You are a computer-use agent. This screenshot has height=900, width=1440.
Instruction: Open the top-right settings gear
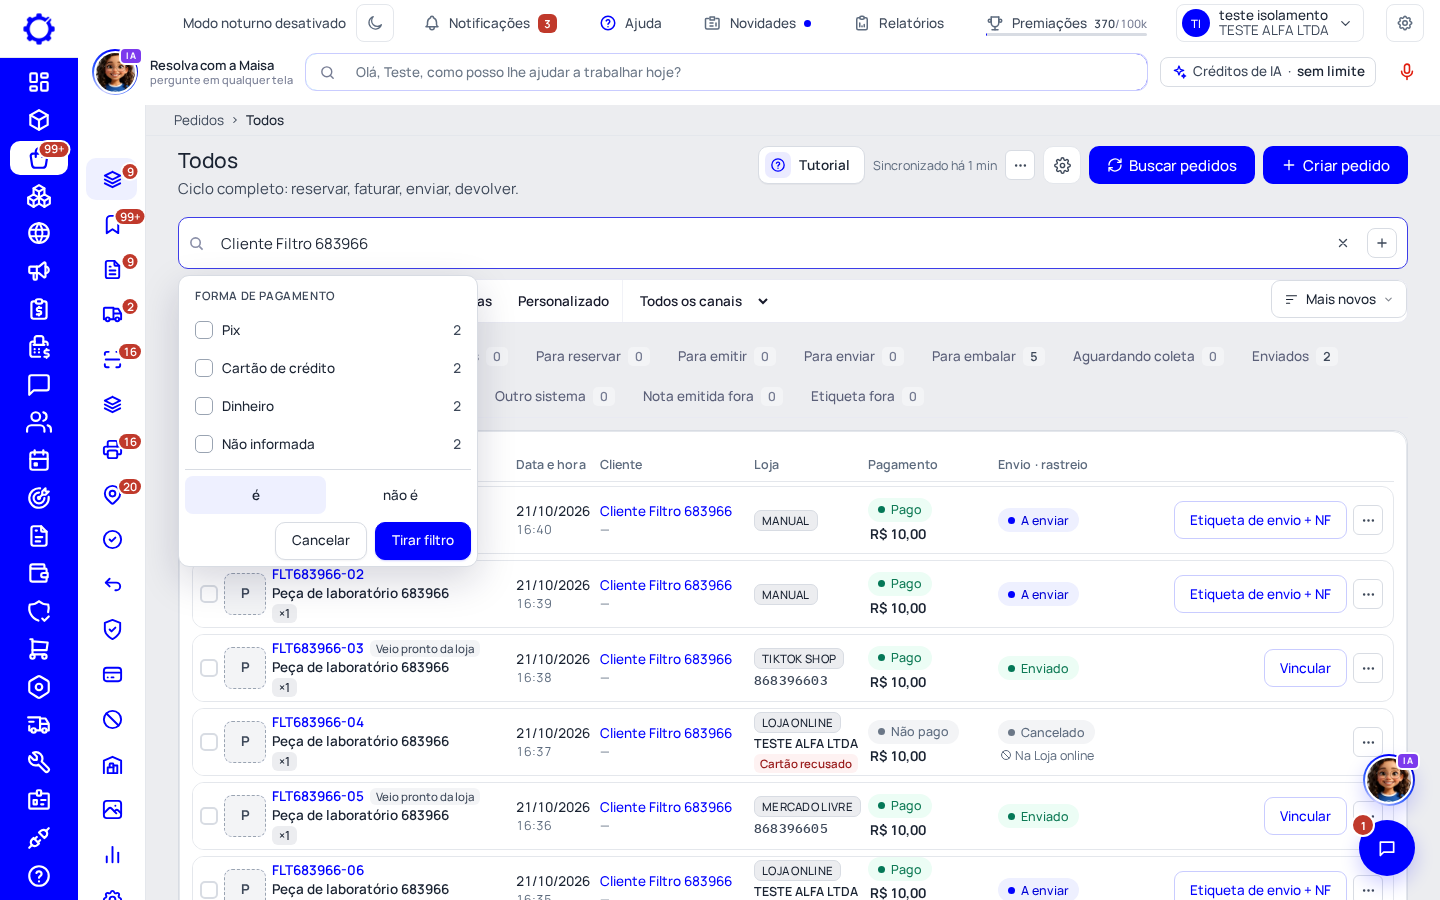click(x=1405, y=23)
